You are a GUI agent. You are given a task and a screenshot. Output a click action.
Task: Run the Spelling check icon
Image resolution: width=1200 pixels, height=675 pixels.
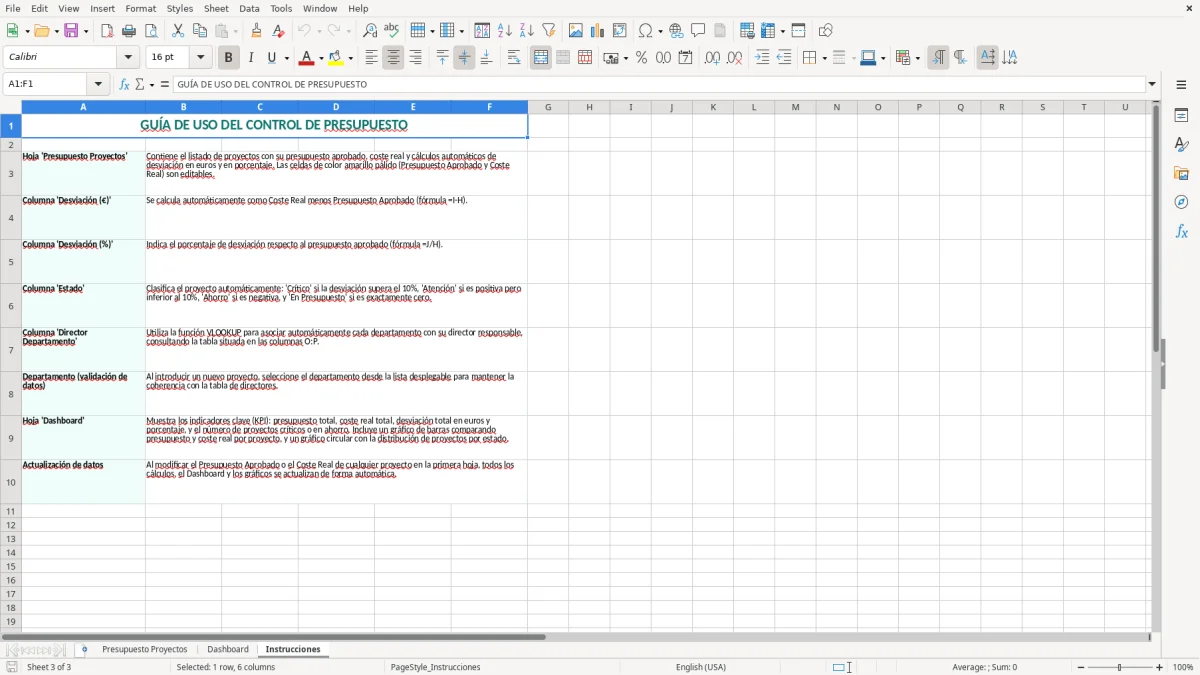click(391, 31)
